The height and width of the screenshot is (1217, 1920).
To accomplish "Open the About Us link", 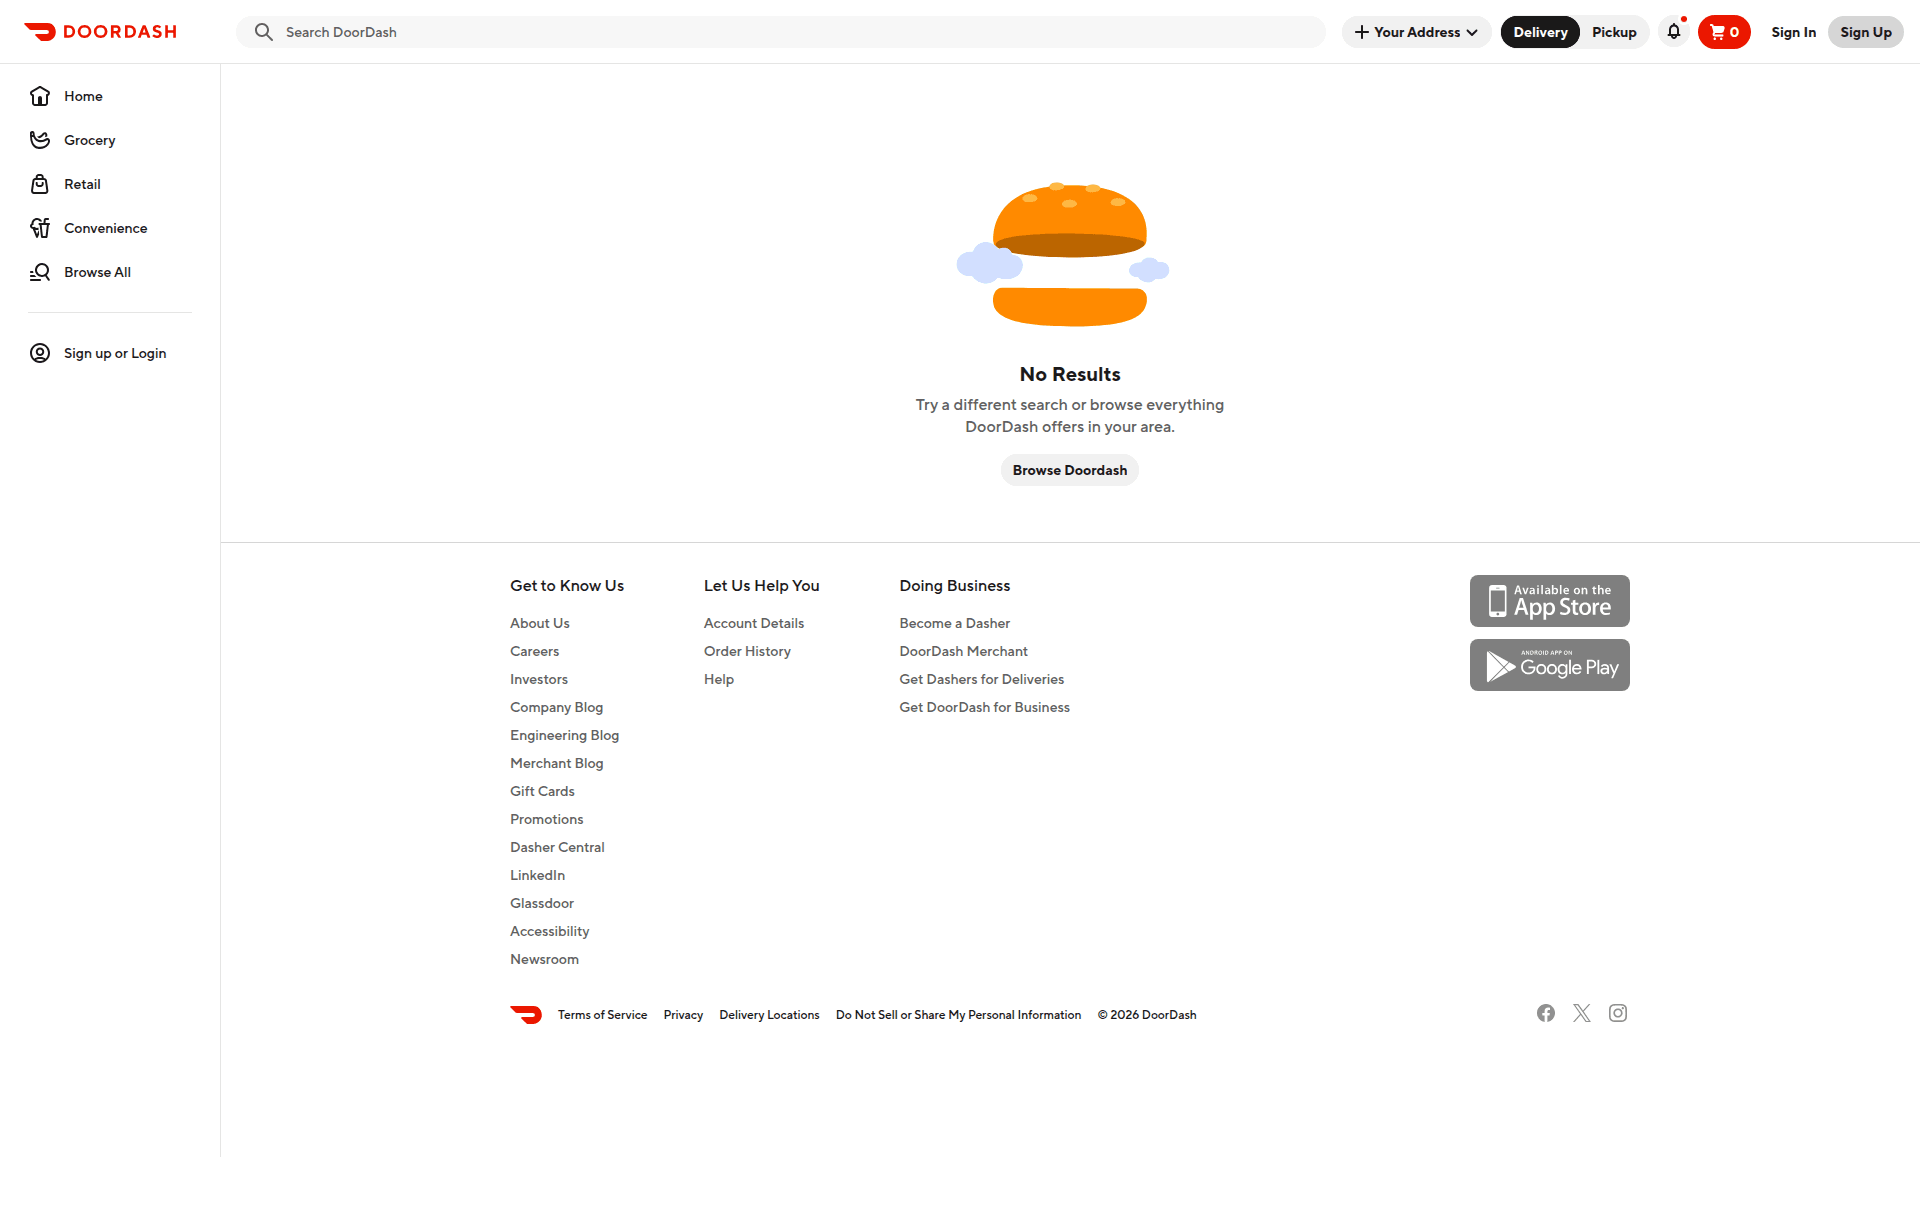I will pyautogui.click(x=540, y=623).
